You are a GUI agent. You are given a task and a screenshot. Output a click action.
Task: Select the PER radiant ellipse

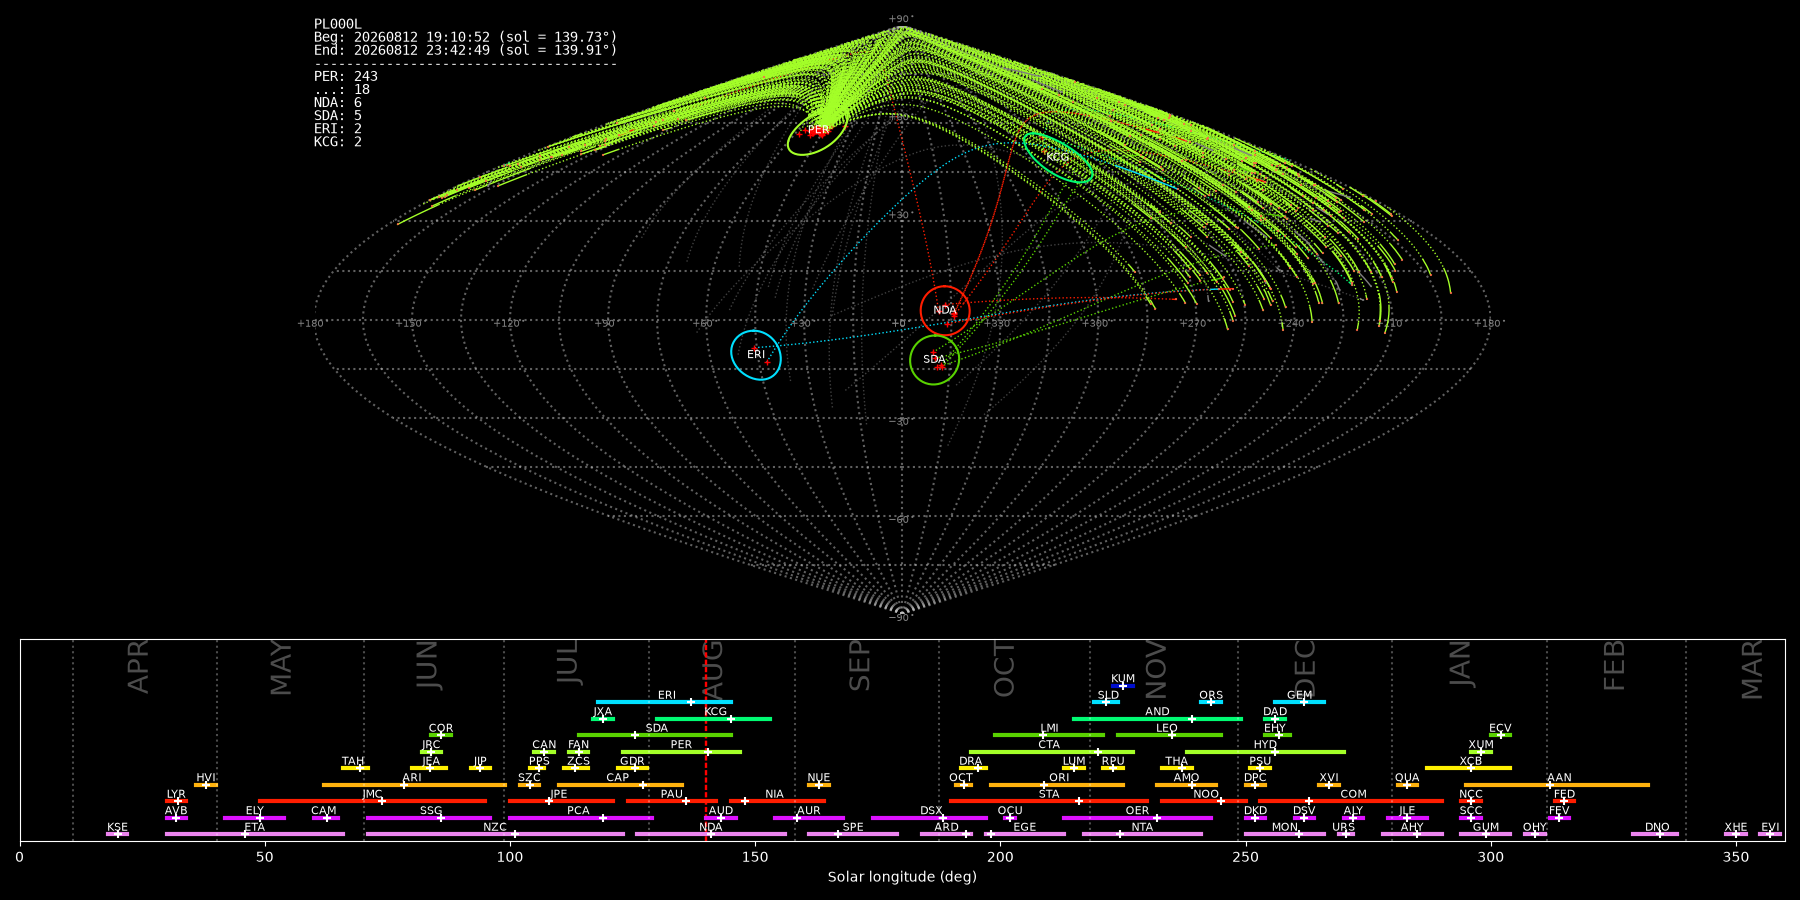pyautogui.click(x=818, y=131)
